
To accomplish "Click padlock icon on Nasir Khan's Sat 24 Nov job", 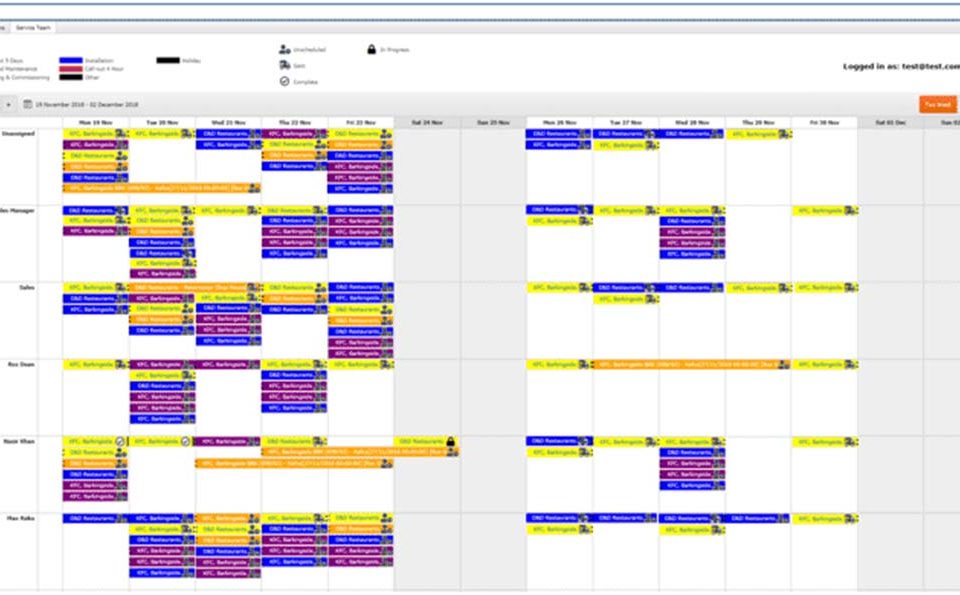I will pos(451,441).
